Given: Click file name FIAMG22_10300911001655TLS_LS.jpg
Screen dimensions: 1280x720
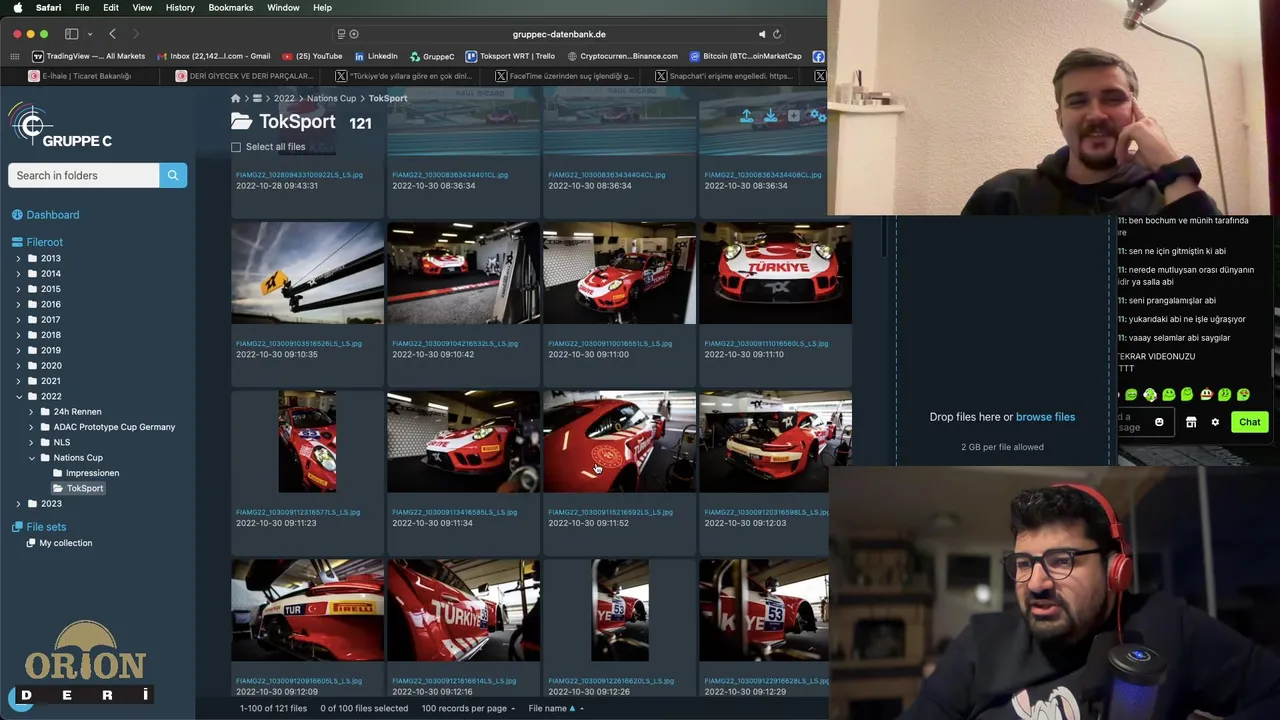Looking at the screenshot, I should pyautogui.click(x=610, y=344).
